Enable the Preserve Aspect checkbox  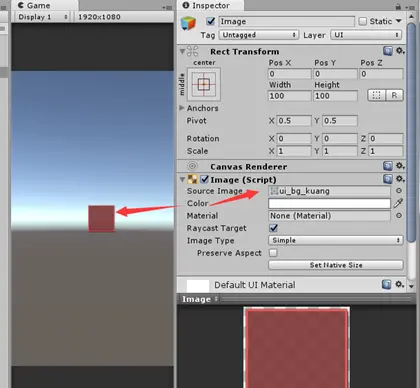pyautogui.click(x=273, y=253)
